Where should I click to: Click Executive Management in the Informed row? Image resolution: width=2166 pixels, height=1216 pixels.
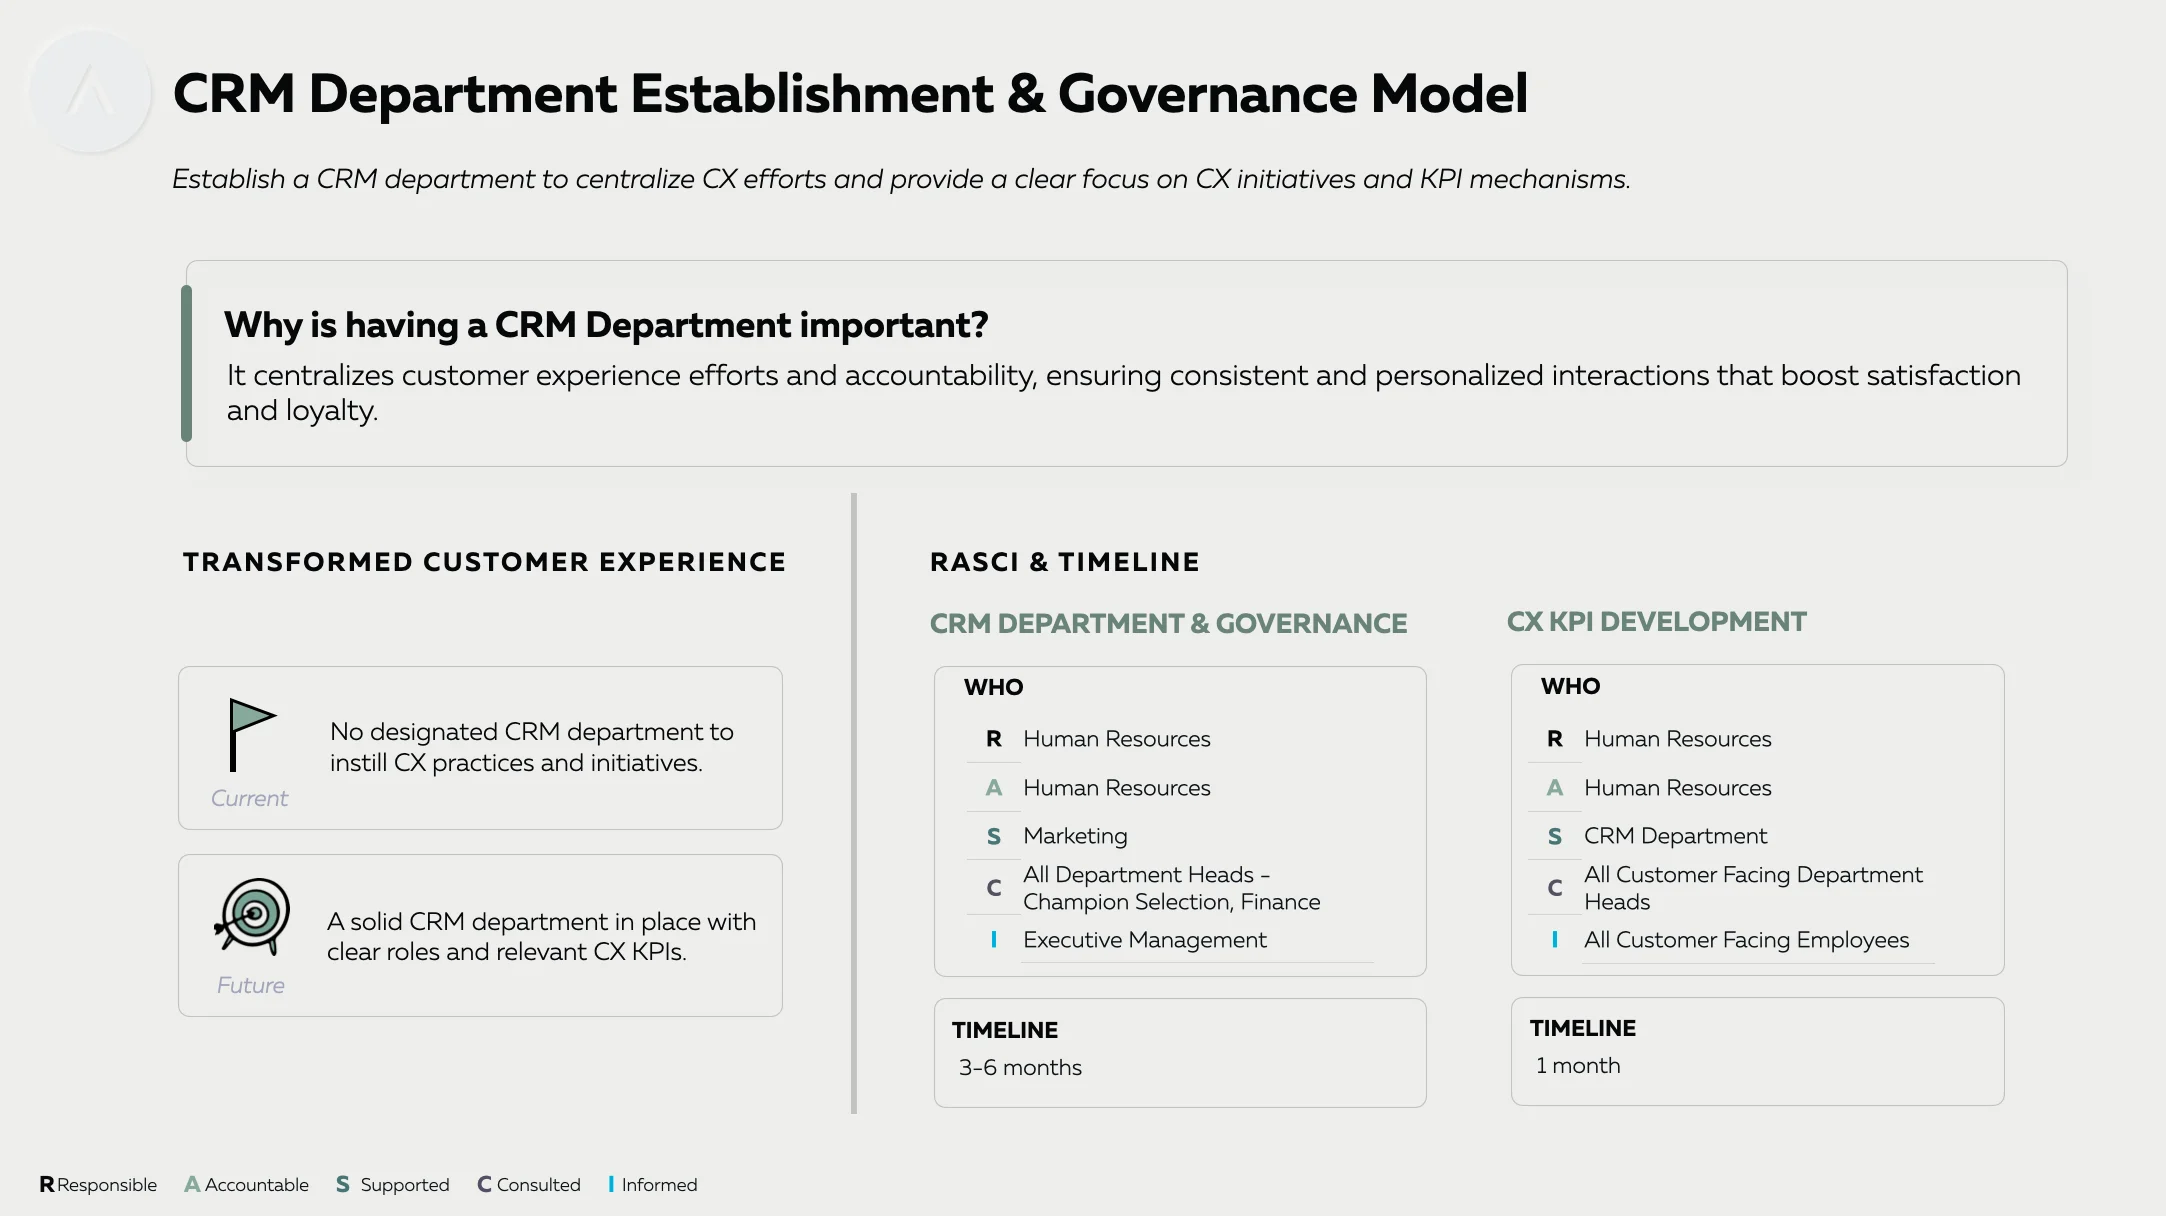click(1144, 939)
